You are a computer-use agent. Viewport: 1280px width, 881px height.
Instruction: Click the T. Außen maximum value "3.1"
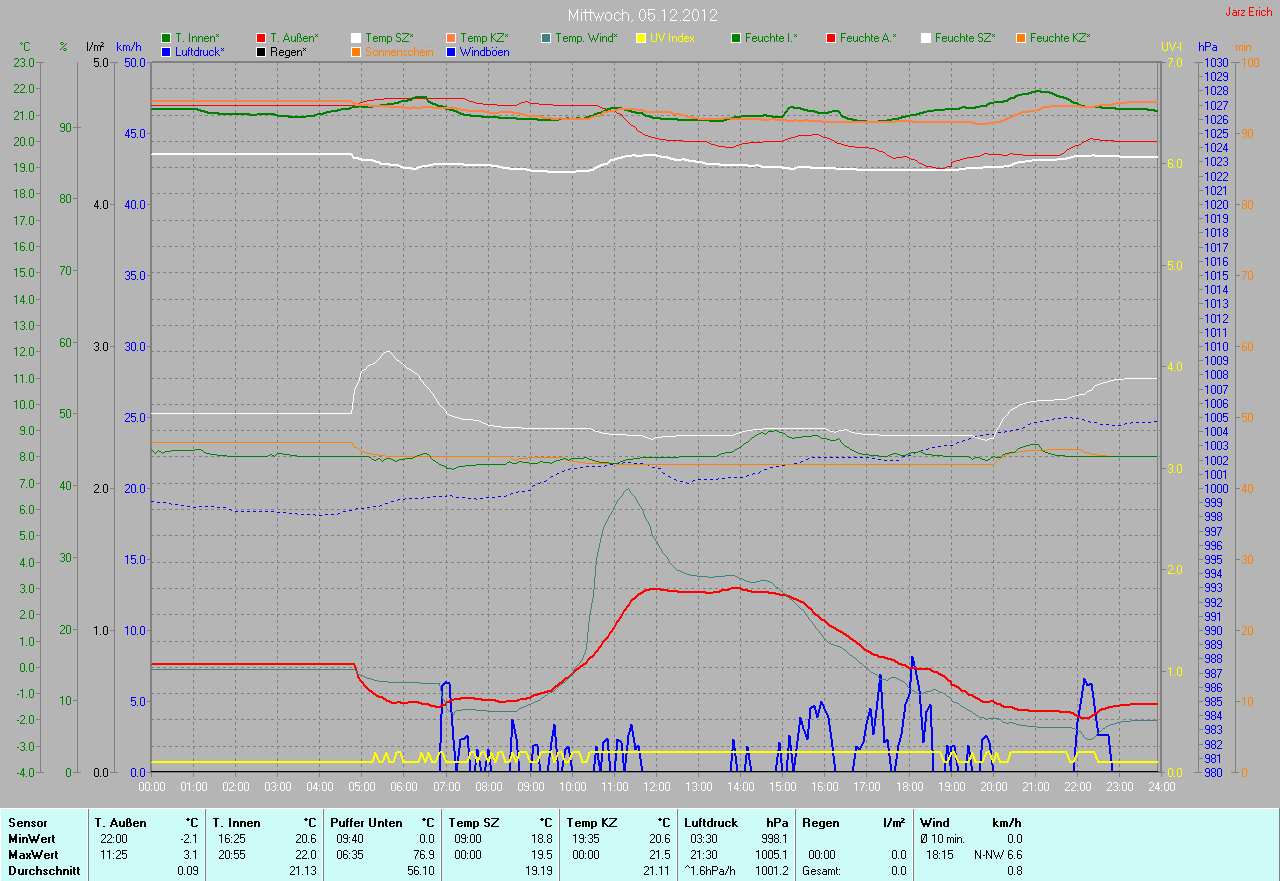click(190, 855)
